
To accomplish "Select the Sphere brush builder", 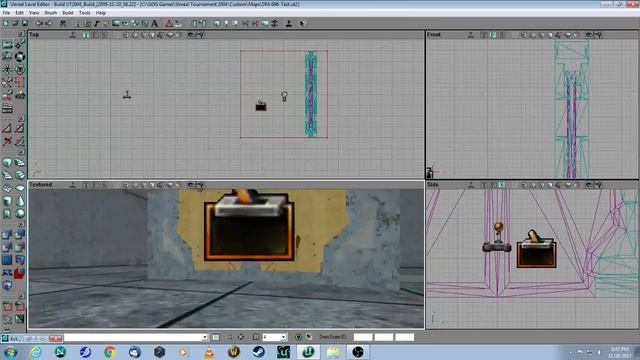I will [x=20, y=213].
